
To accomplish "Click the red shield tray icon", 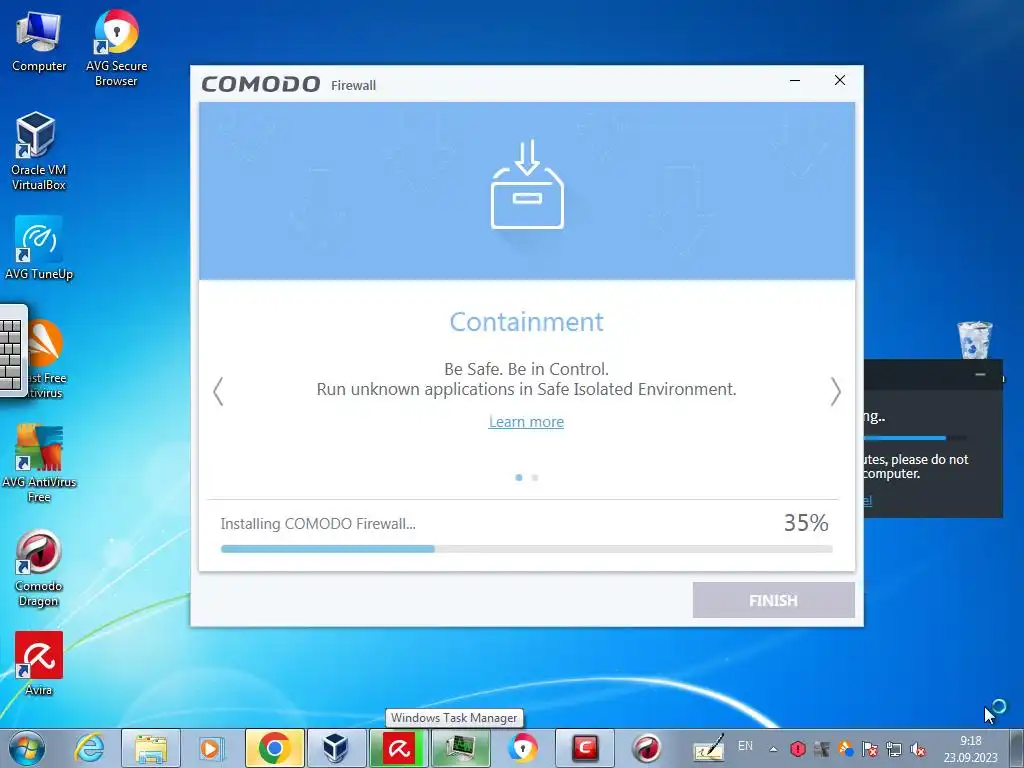I will (797, 749).
